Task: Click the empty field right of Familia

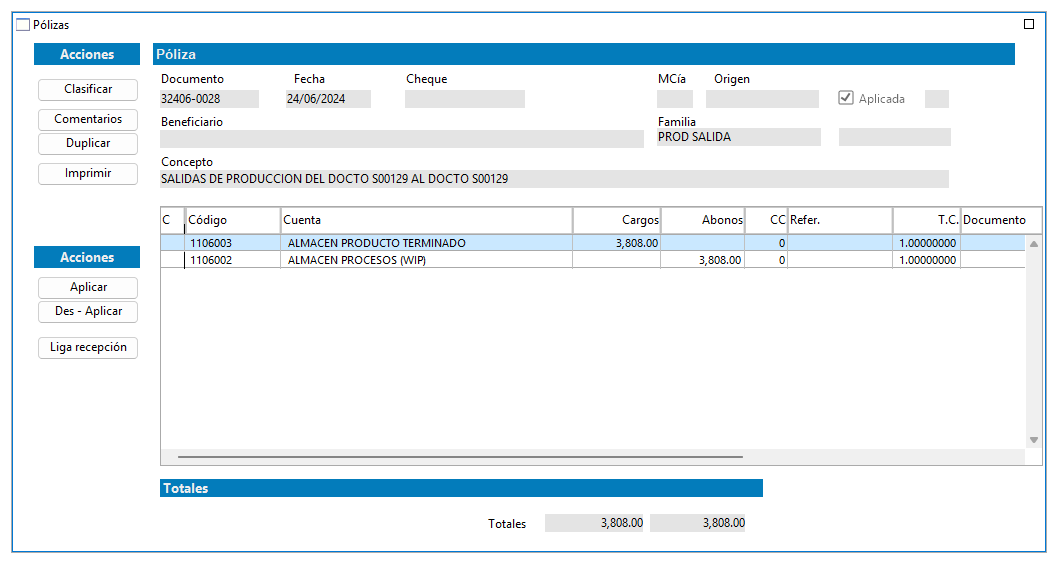Action: point(894,137)
